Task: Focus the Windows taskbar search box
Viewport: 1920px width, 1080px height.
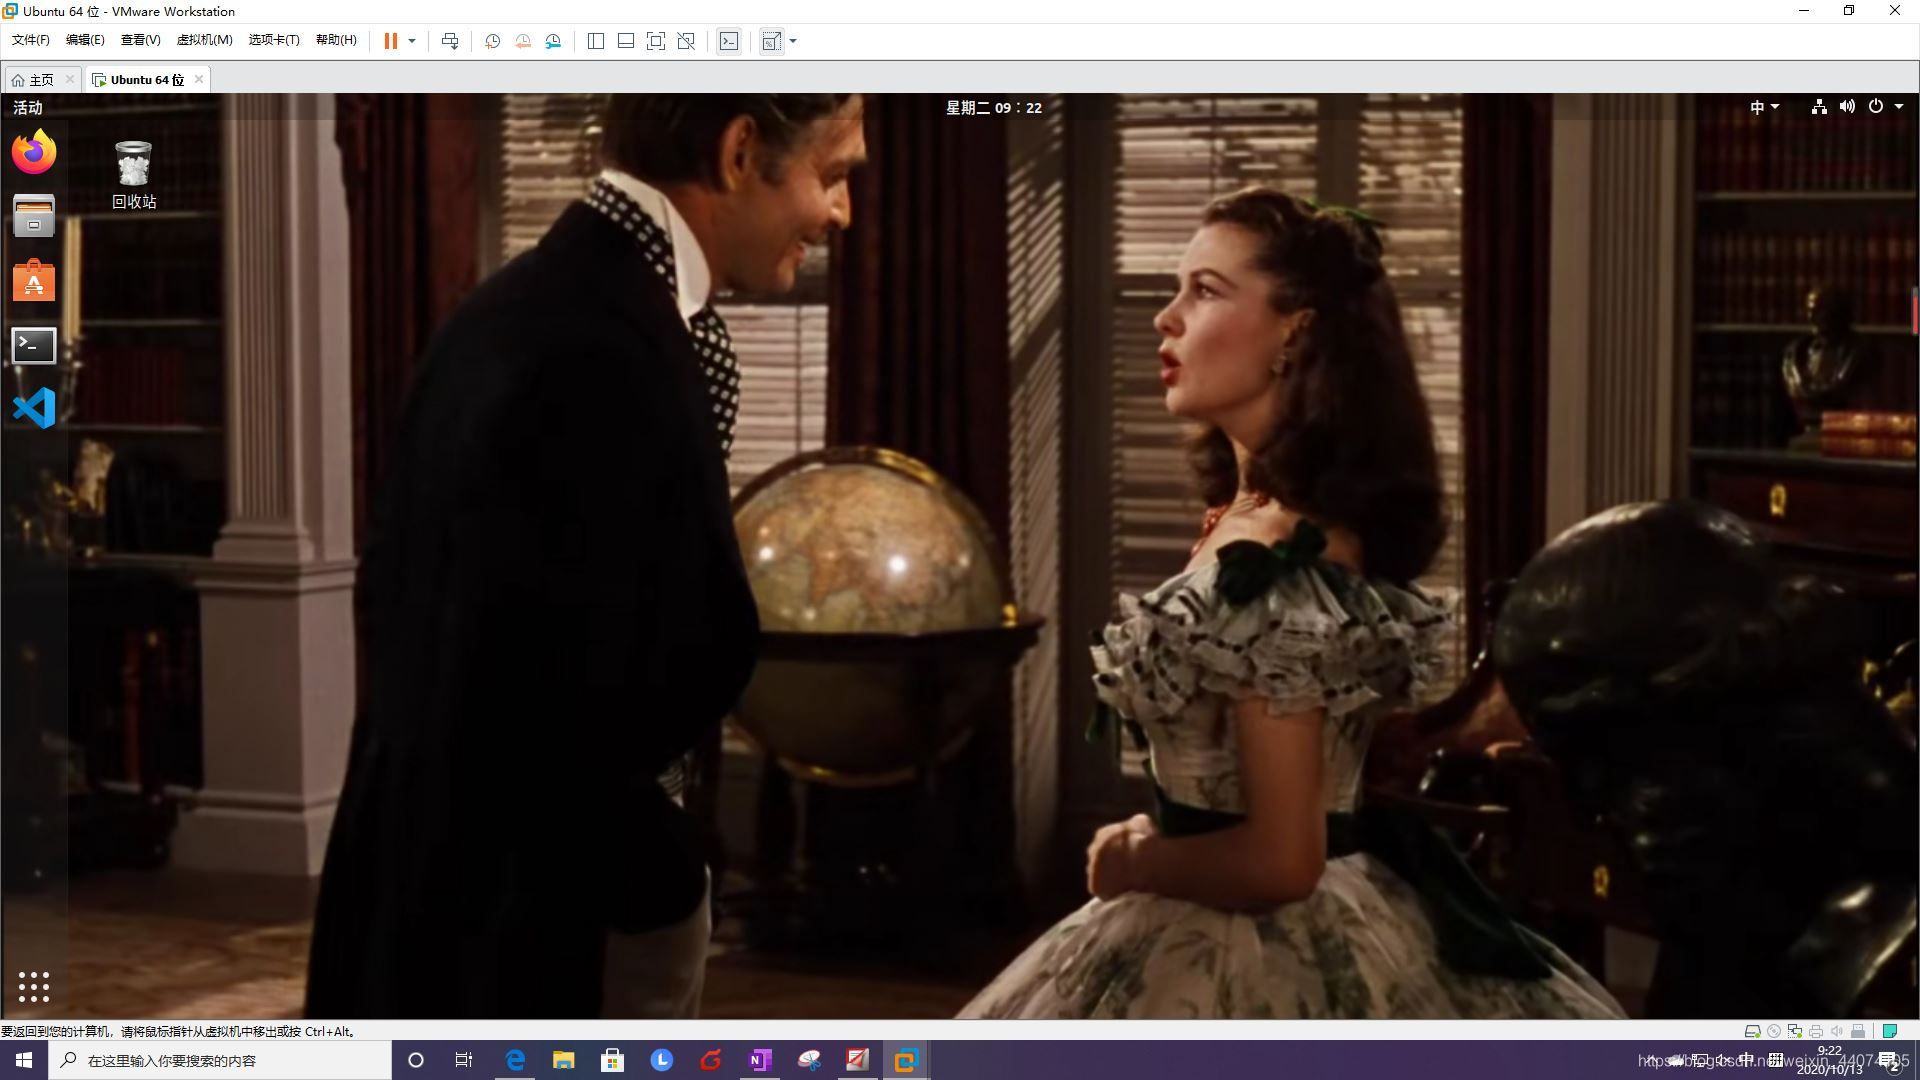Action: [x=220, y=1060]
